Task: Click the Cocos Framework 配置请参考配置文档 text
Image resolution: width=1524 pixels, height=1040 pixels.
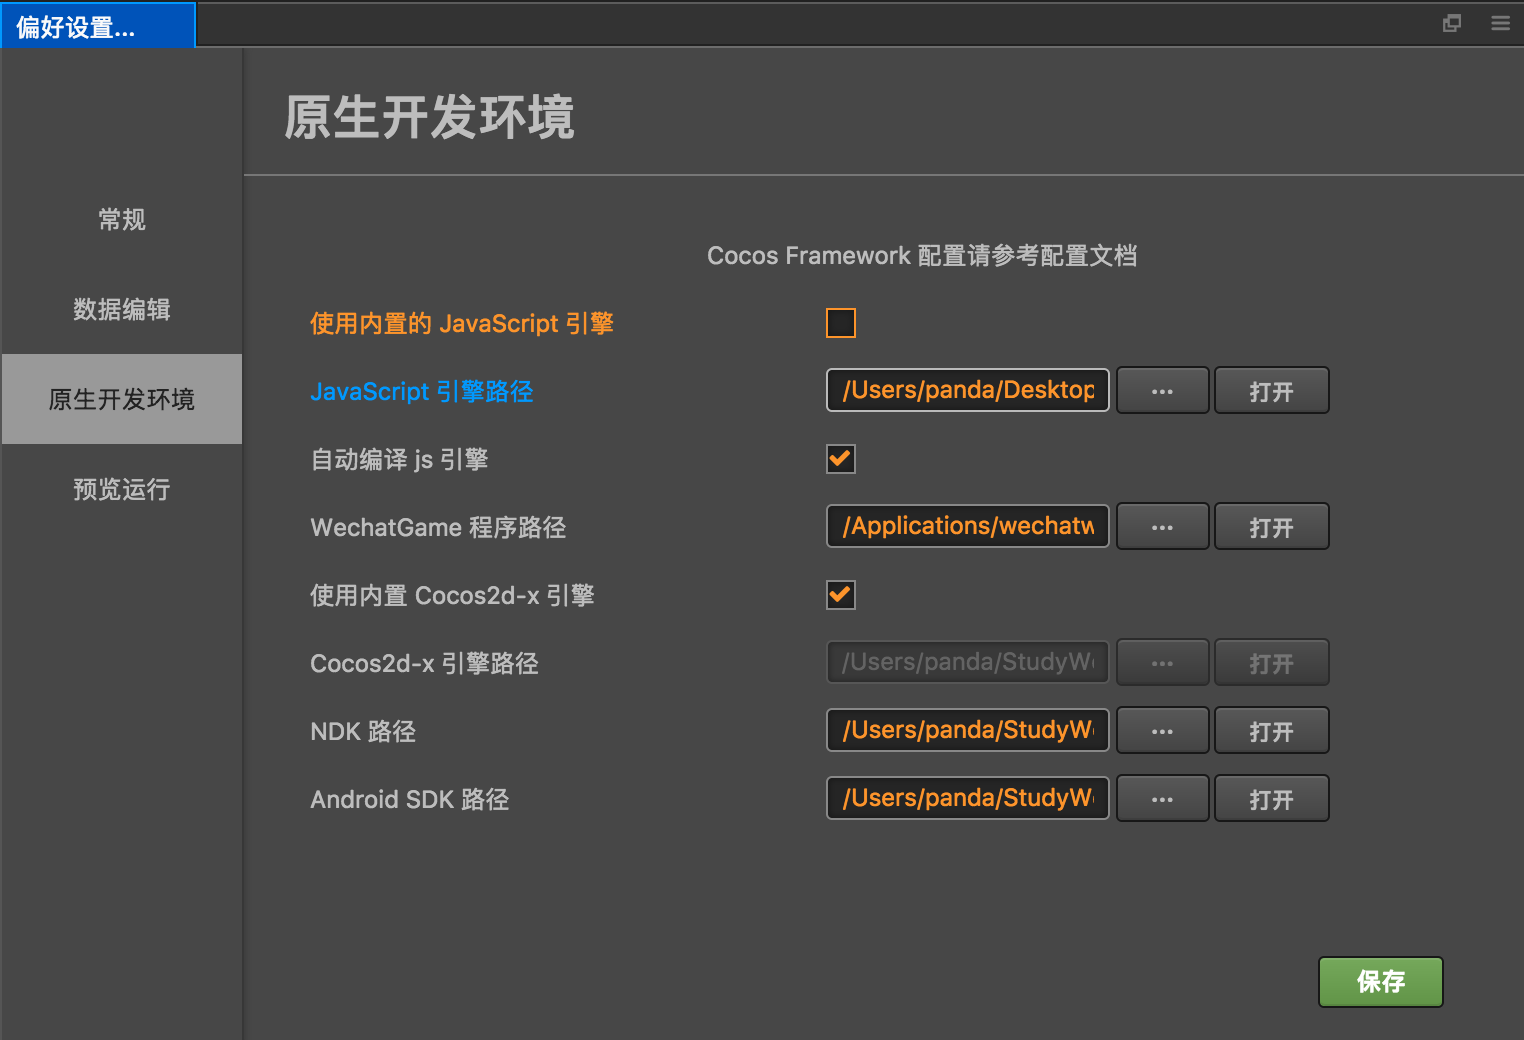Action: tap(922, 256)
